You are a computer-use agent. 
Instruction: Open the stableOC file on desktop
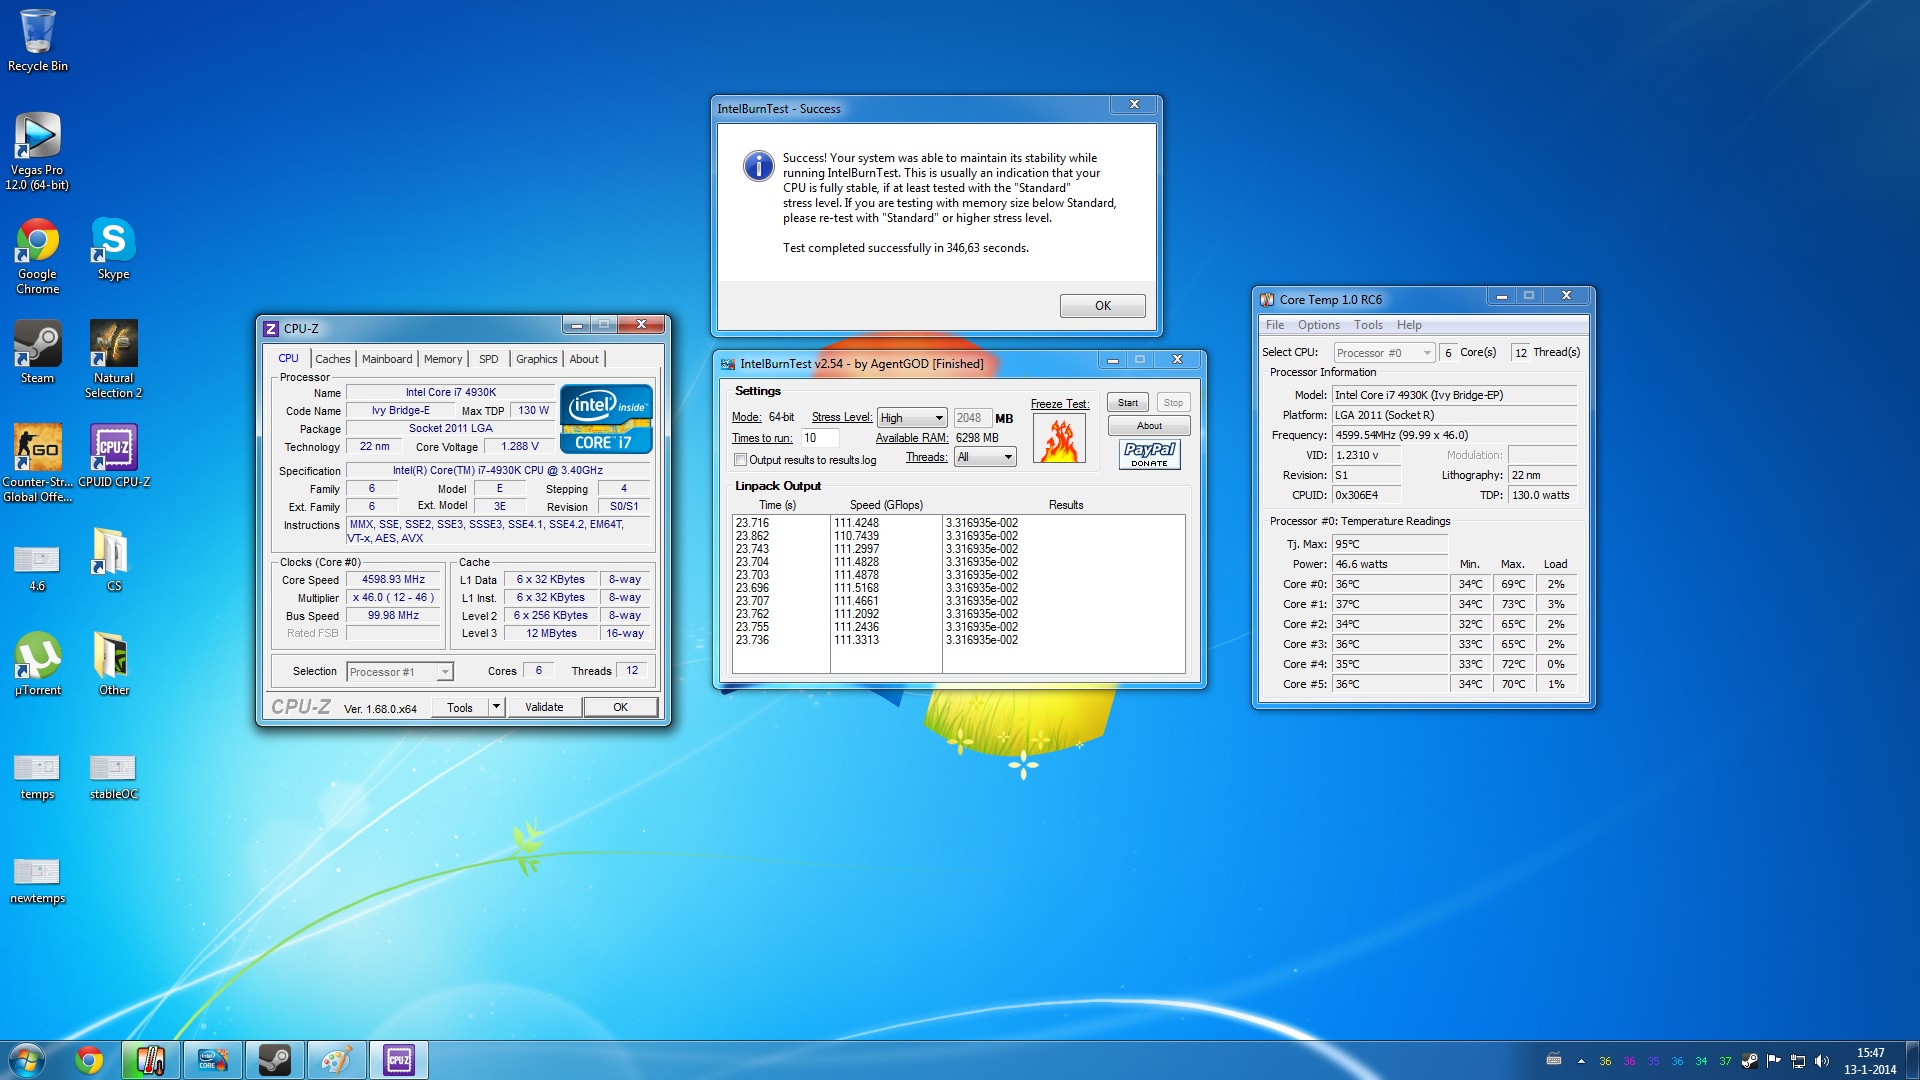[113, 776]
